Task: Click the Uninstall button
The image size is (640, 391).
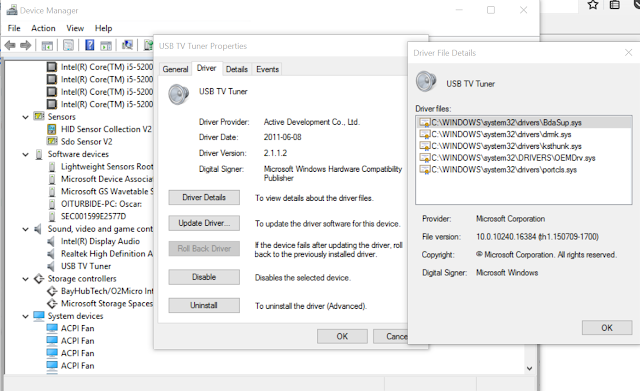Action: [204, 305]
